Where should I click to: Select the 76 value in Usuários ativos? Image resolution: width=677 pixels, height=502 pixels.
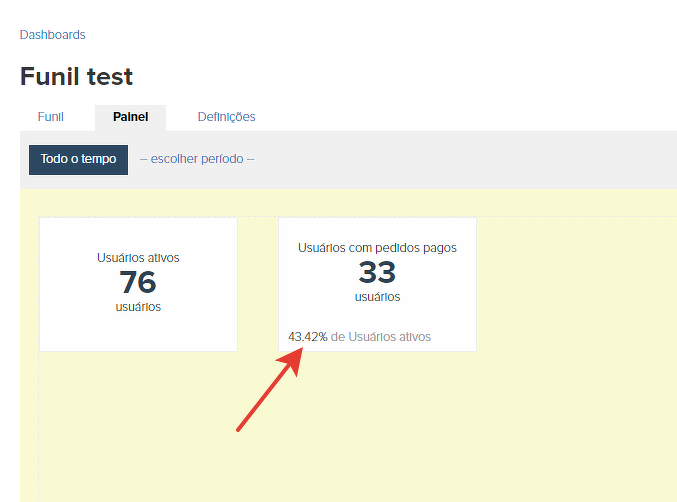click(x=138, y=282)
